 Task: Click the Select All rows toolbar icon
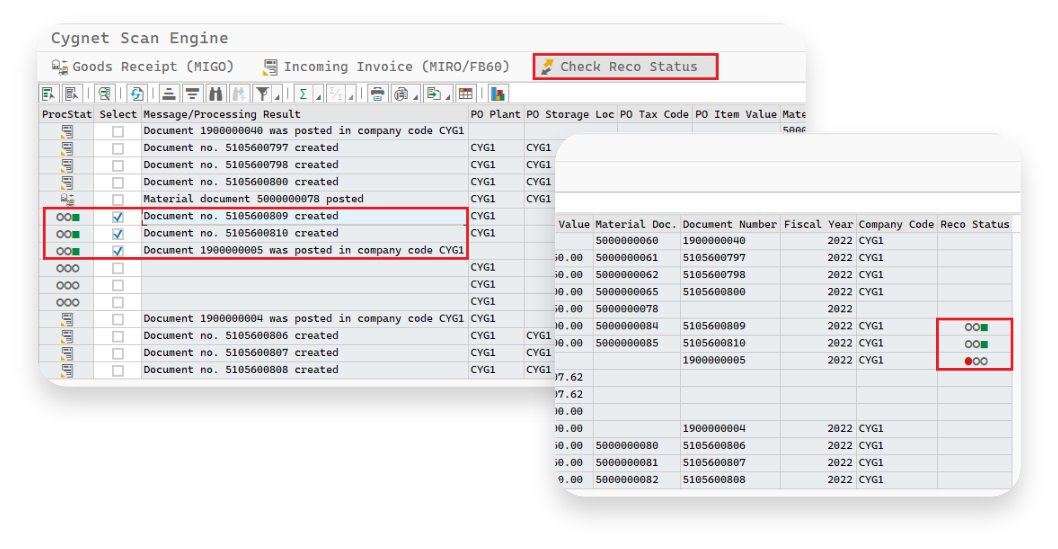(x=48, y=94)
